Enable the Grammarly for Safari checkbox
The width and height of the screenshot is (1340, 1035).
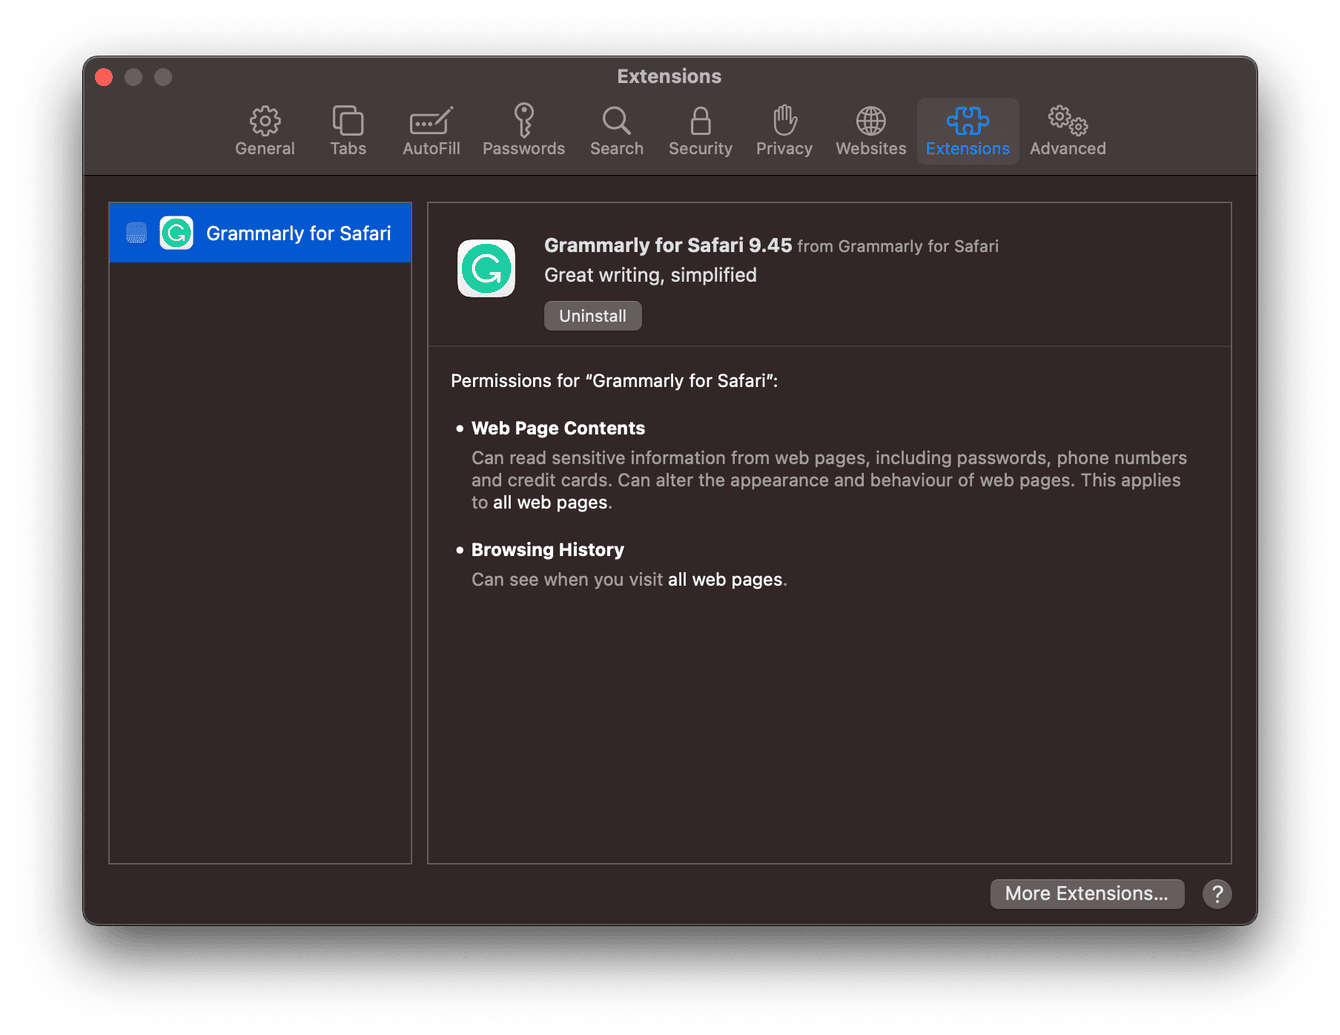tap(137, 233)
